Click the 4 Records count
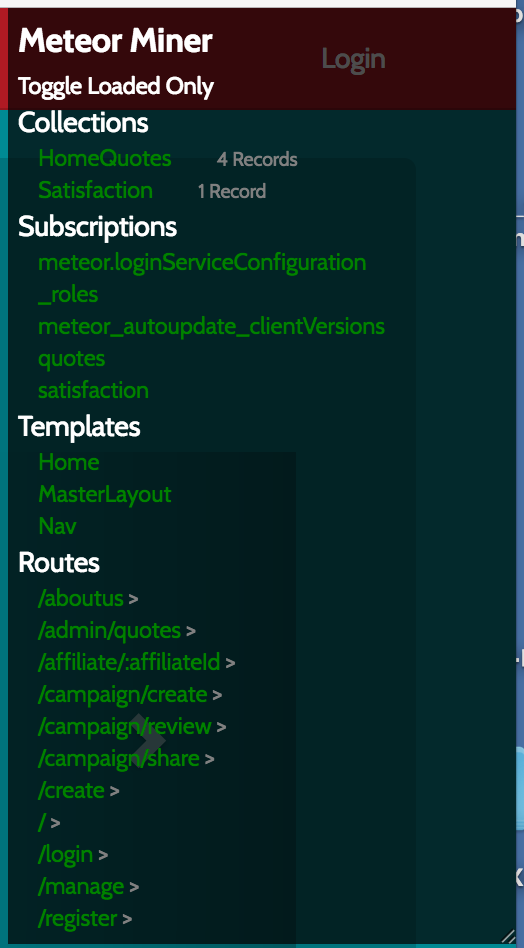 tap(257, 160)
